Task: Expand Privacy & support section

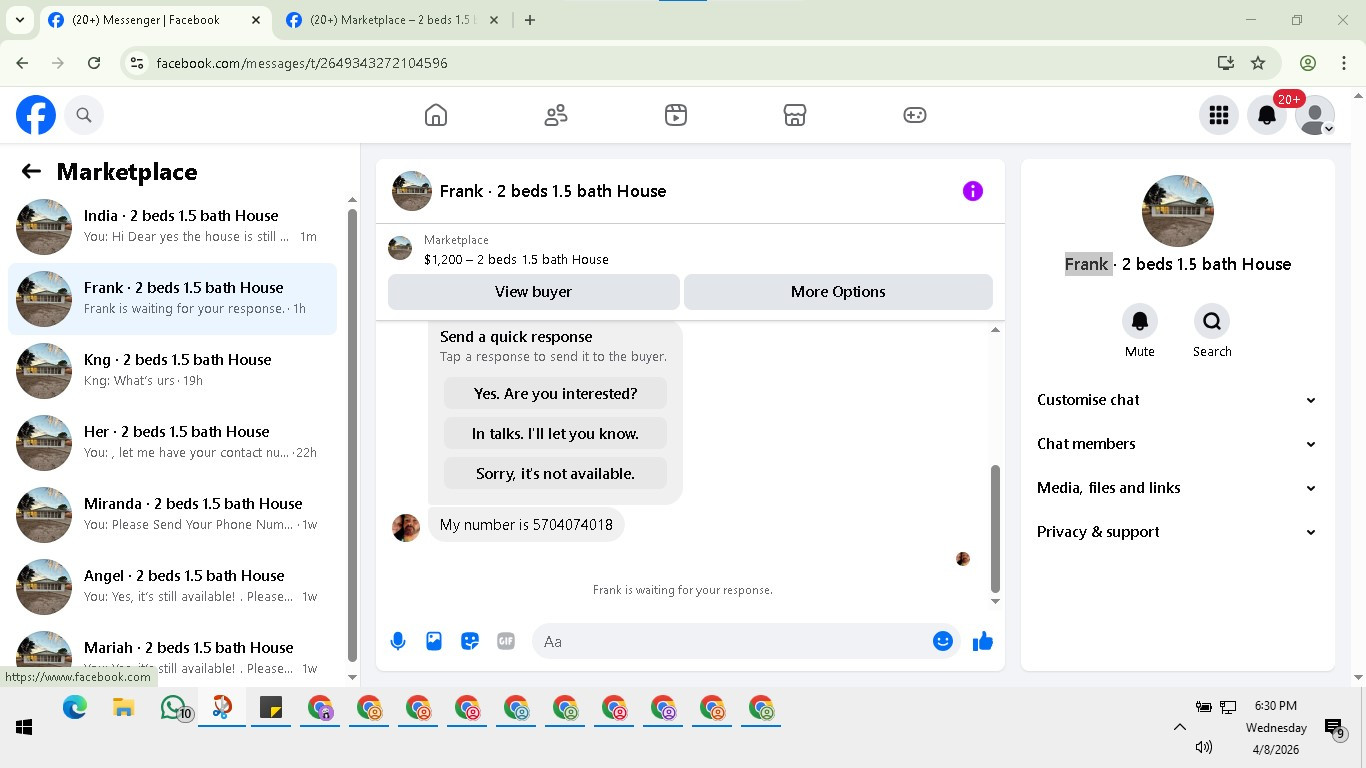Action: [1177, 532]
